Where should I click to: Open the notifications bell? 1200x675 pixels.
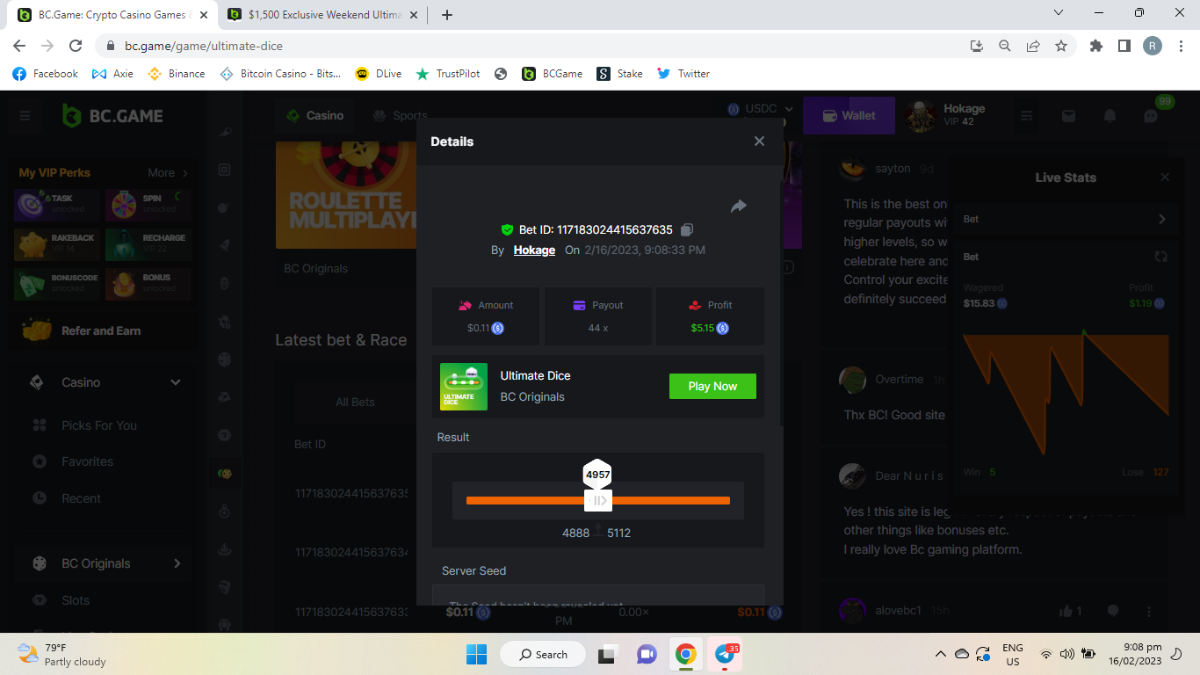pos(1110,116)
